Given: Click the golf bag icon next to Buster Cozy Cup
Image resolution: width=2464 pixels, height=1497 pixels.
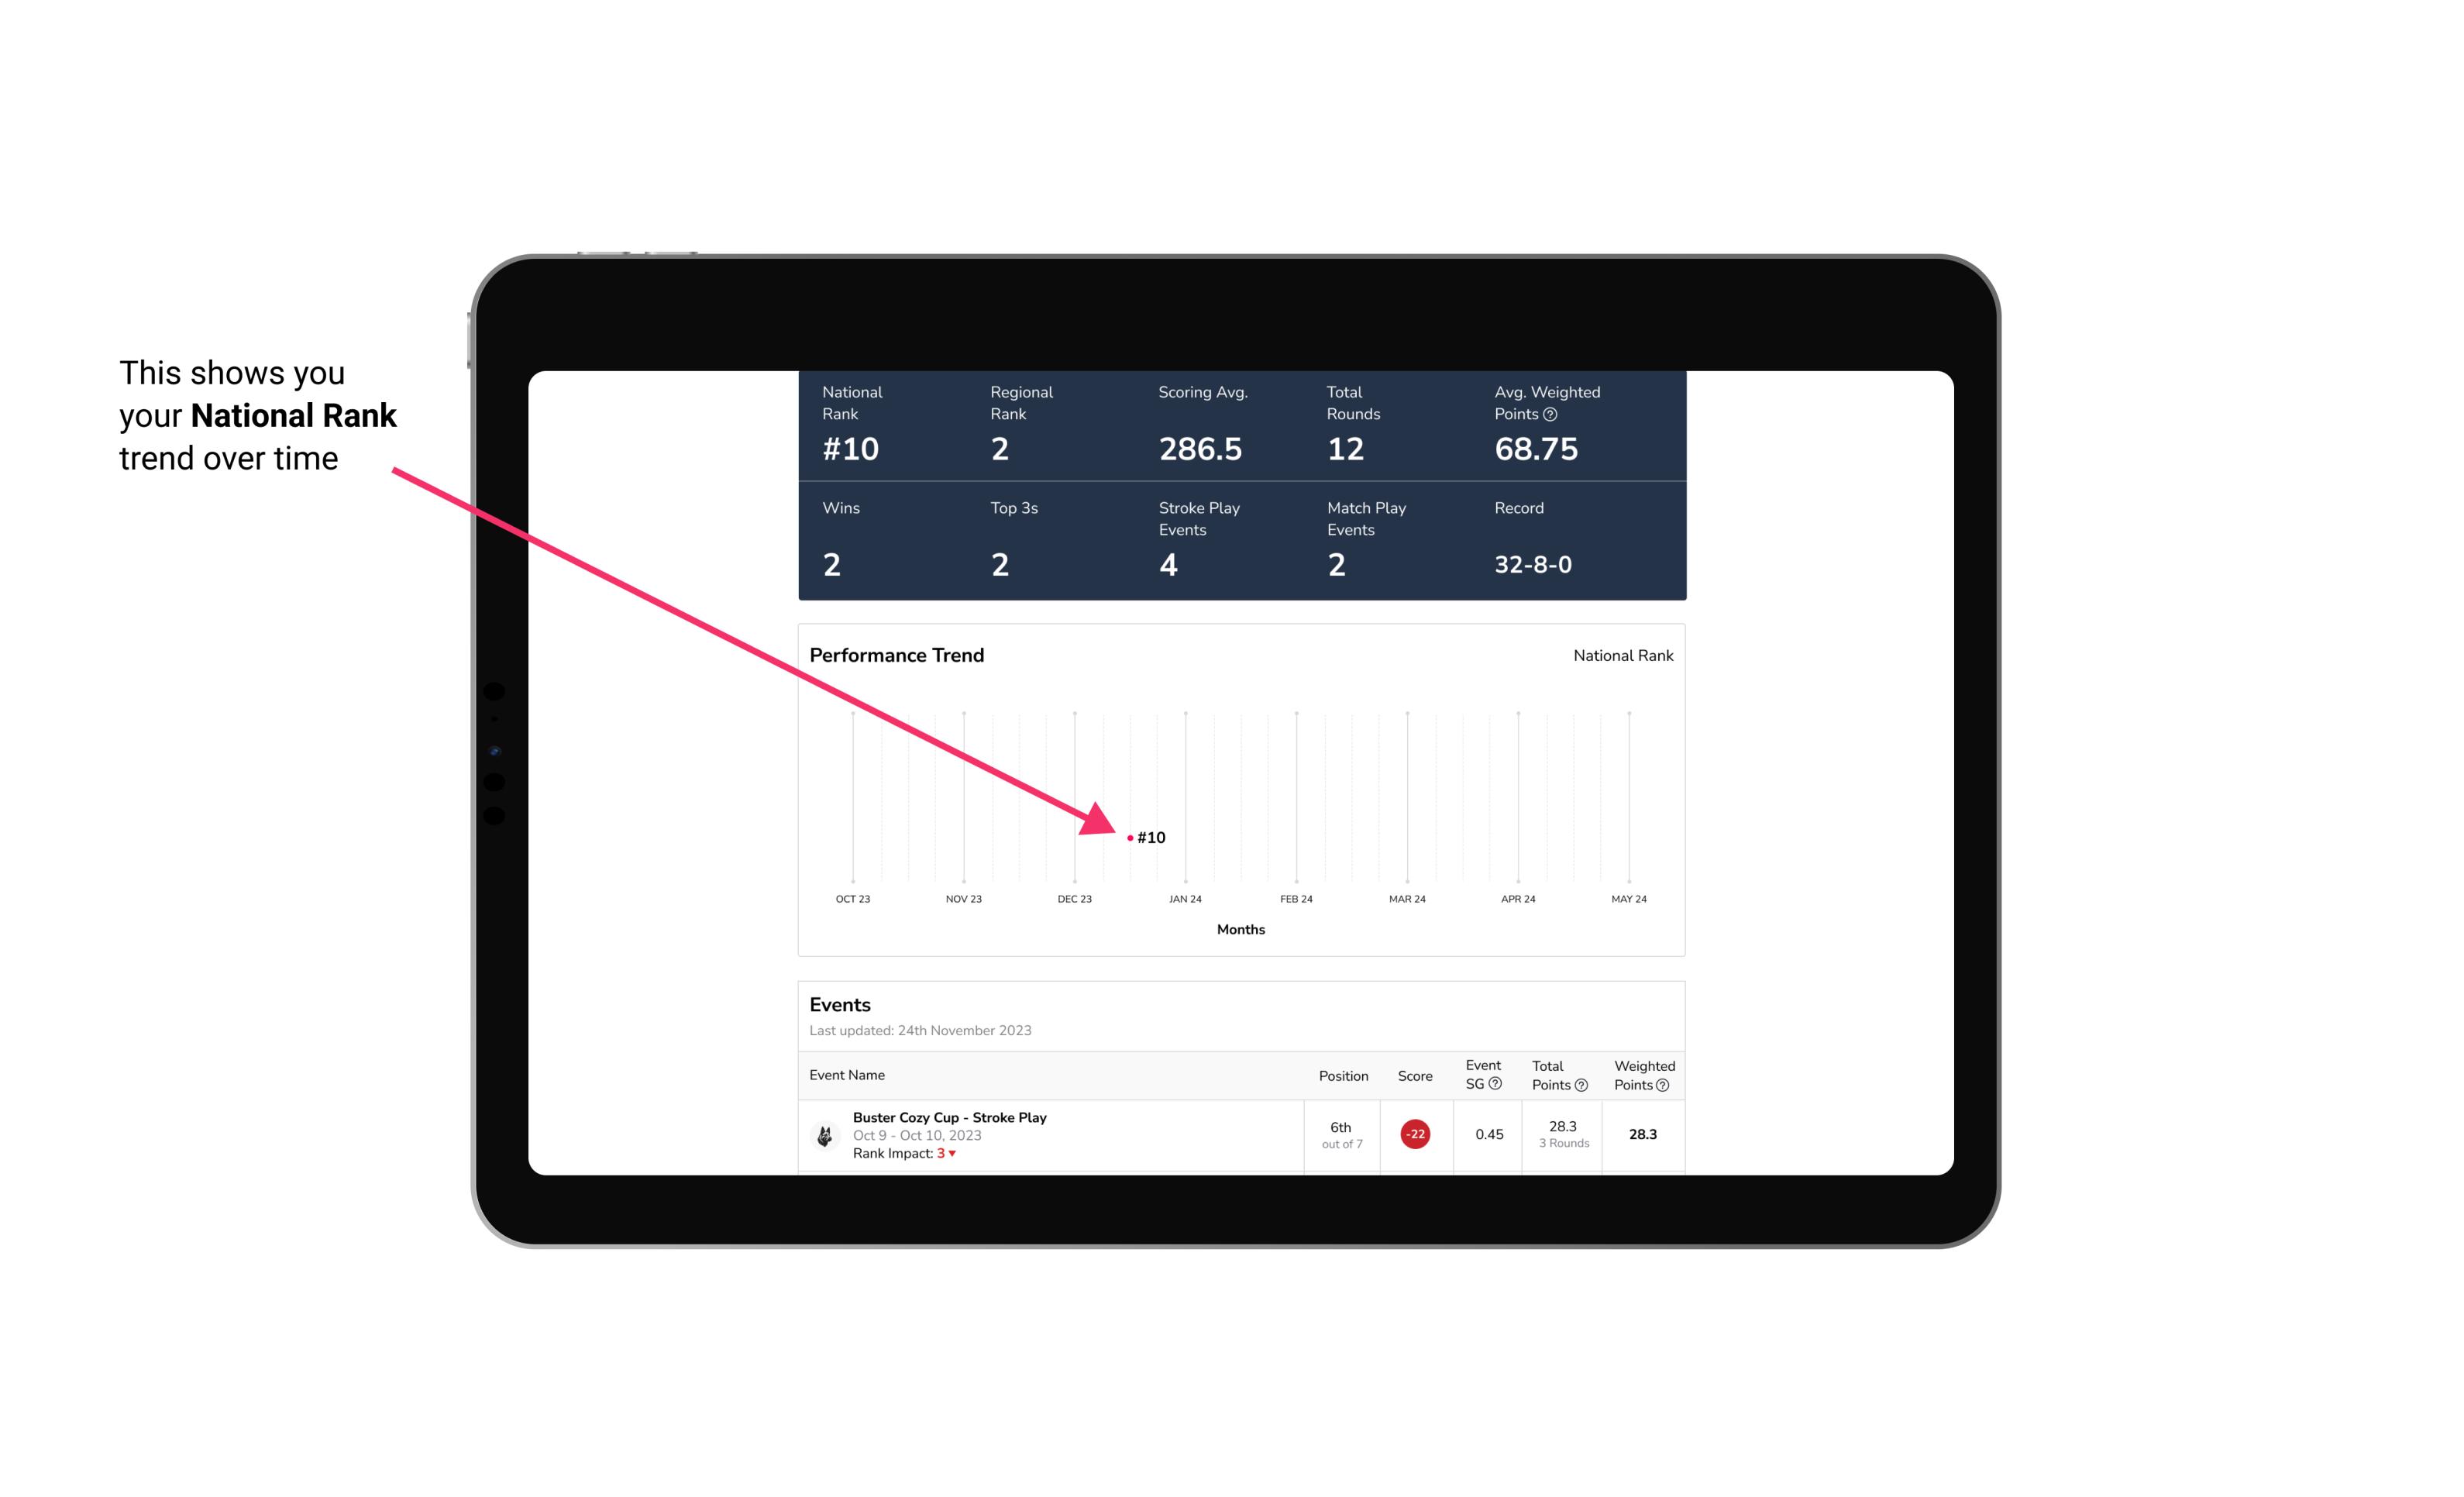Looking at the screenshot, I should point(822,1131).
